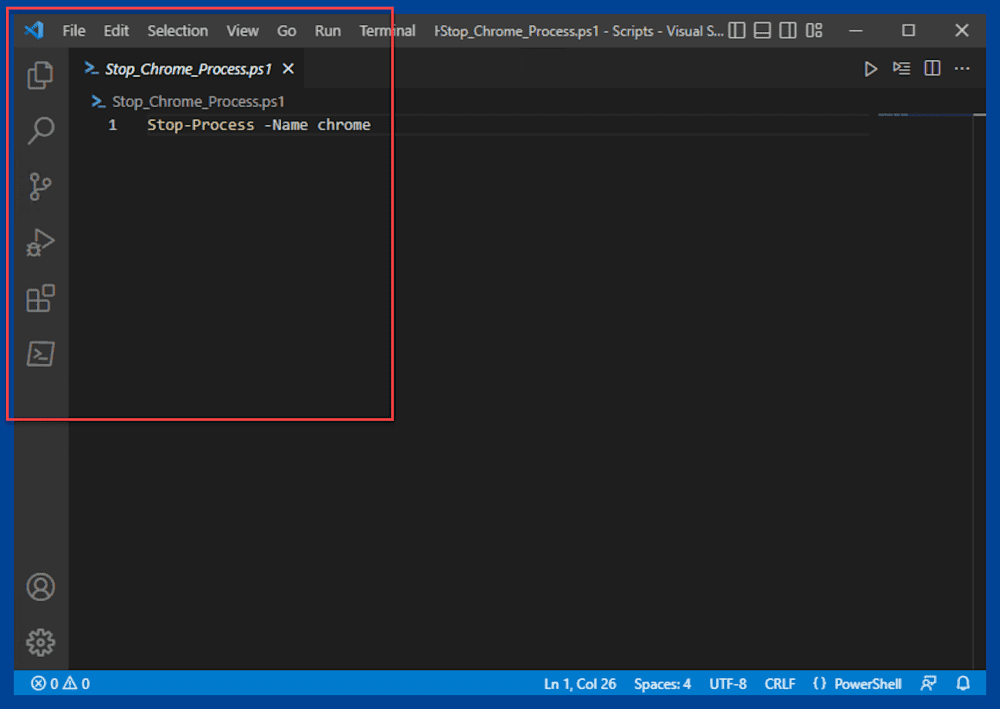Click the vertical editor scrollbar
Screen dimensions: 1000x709
point(980,389)
